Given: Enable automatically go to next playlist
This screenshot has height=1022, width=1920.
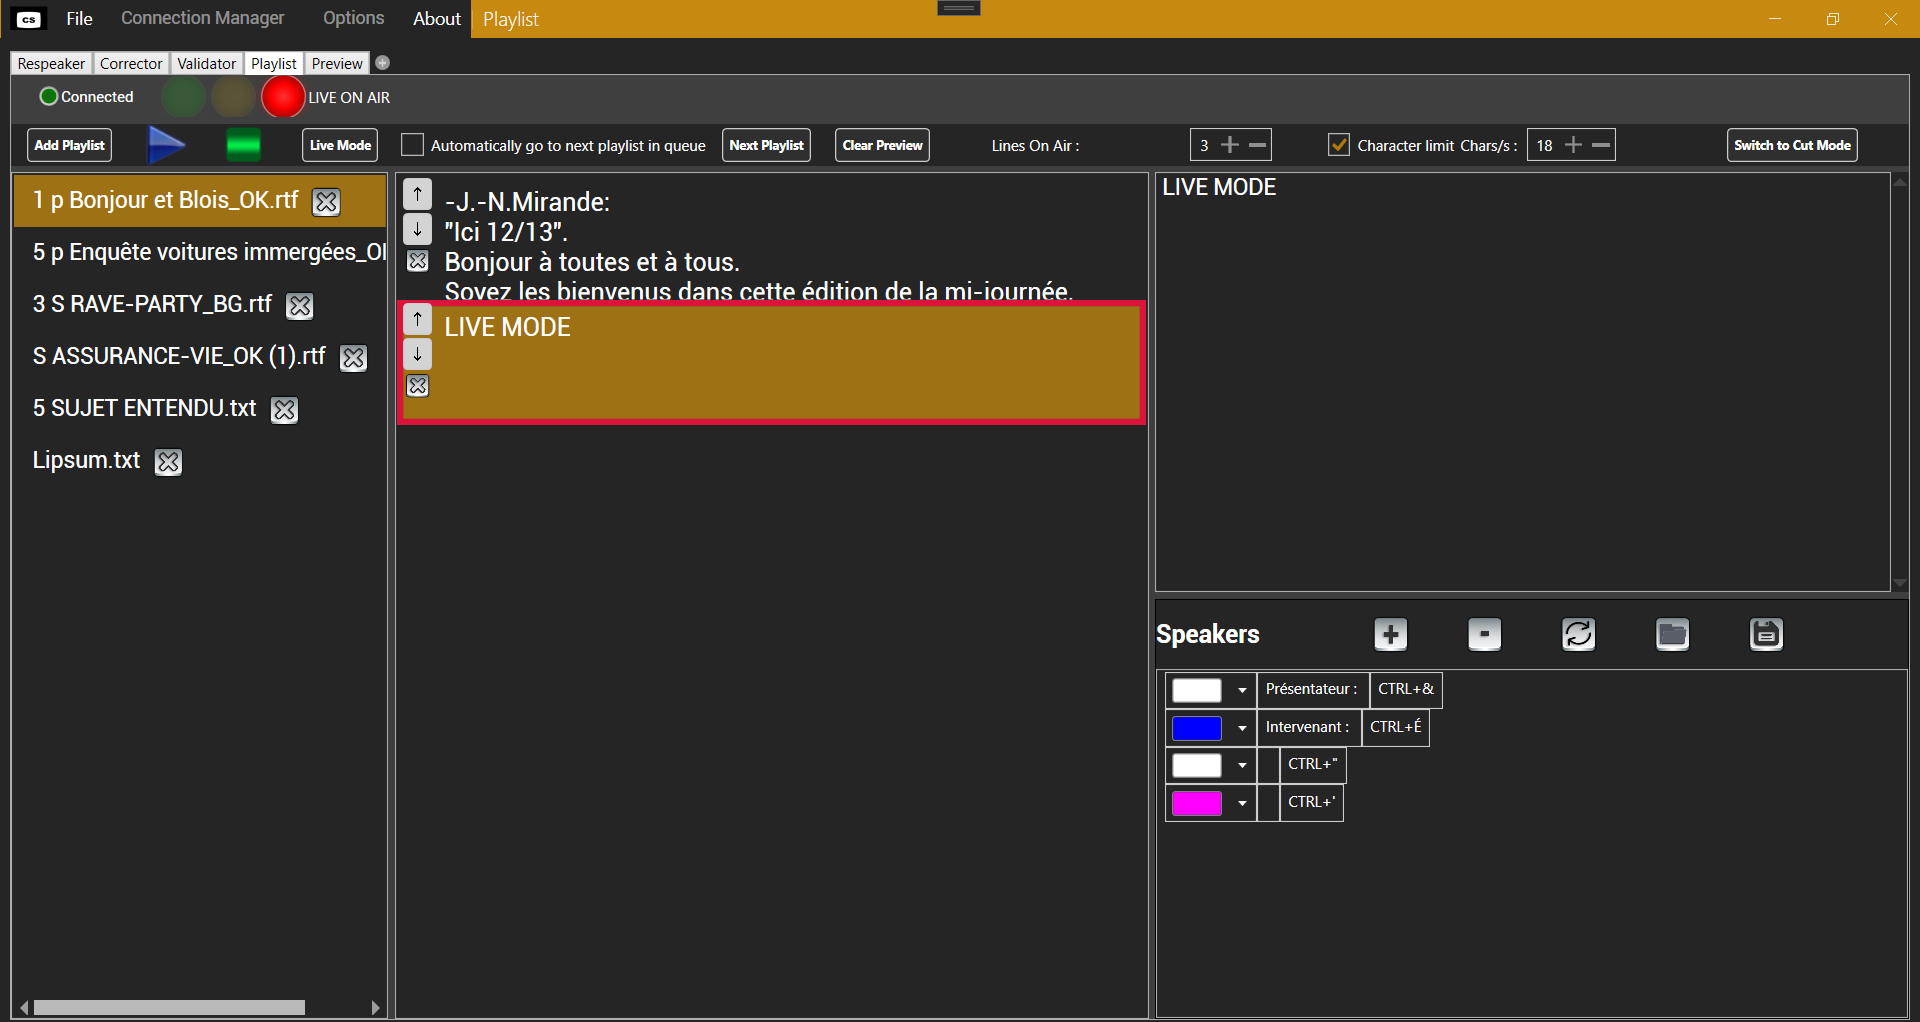Looking at the screenshot, I should tap(412, 145).
